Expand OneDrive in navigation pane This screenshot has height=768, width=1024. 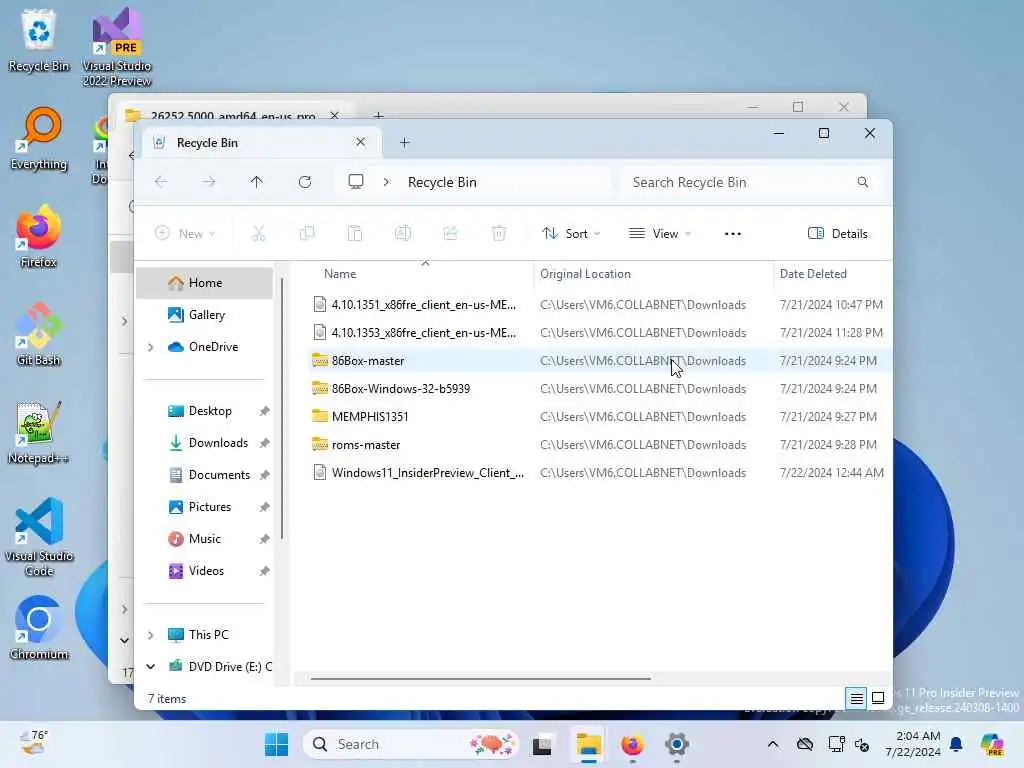pos(151,347)
